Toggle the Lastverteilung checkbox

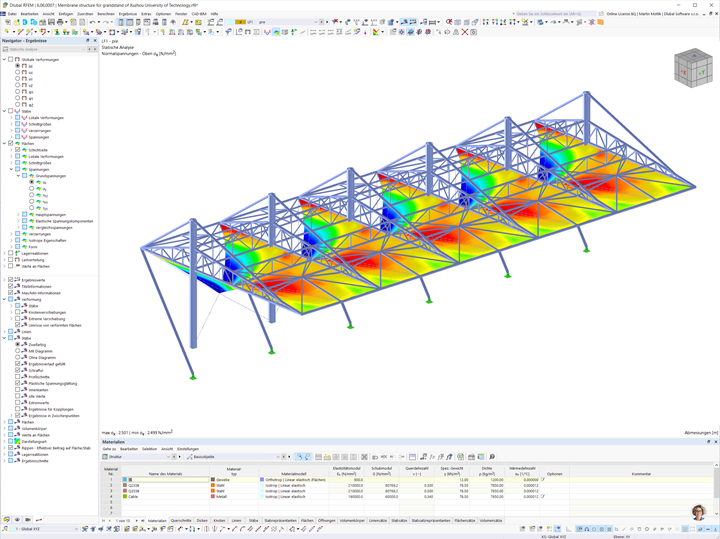click(x=11, y=259)
